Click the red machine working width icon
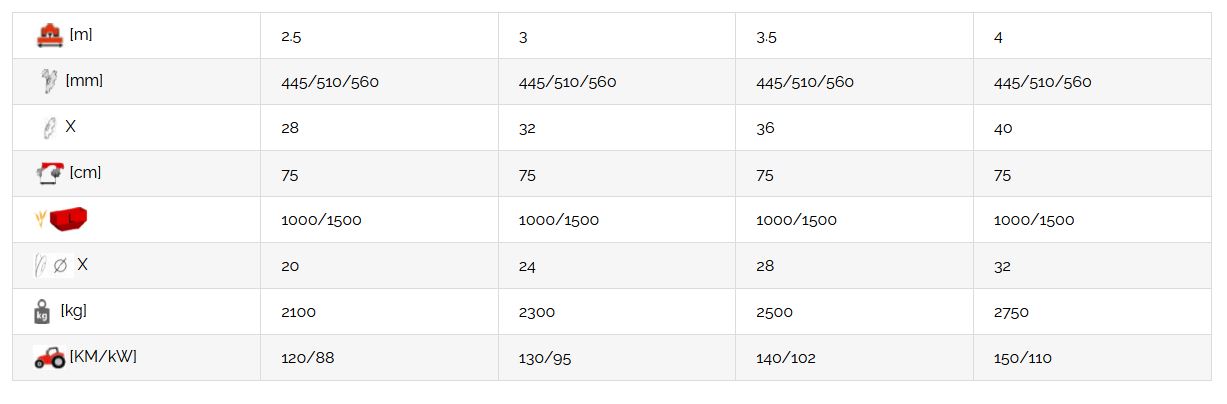 tap(49, 35)
